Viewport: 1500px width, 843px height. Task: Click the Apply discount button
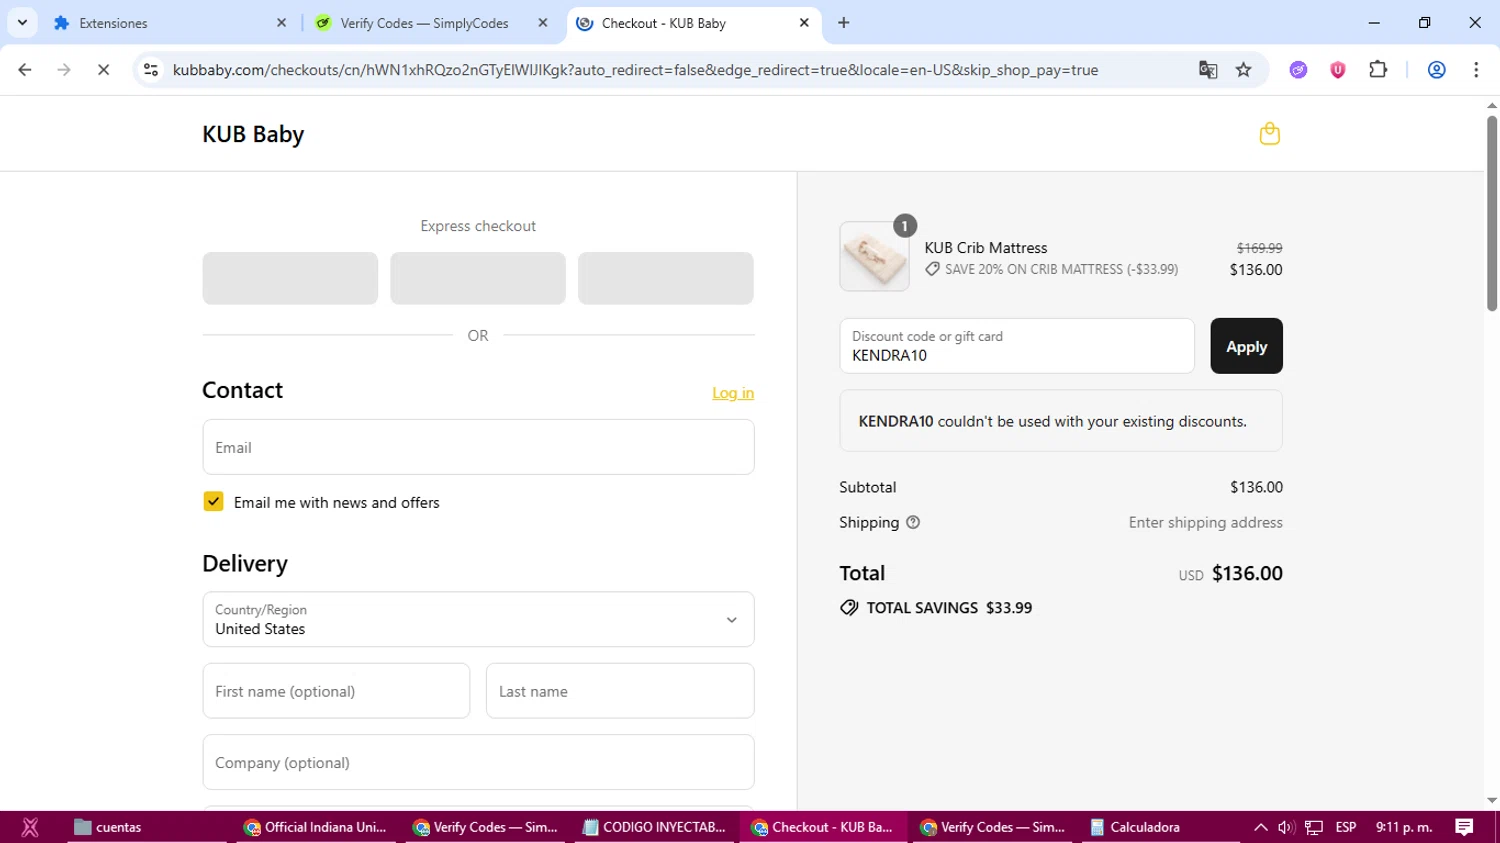tap(1246, 346)
